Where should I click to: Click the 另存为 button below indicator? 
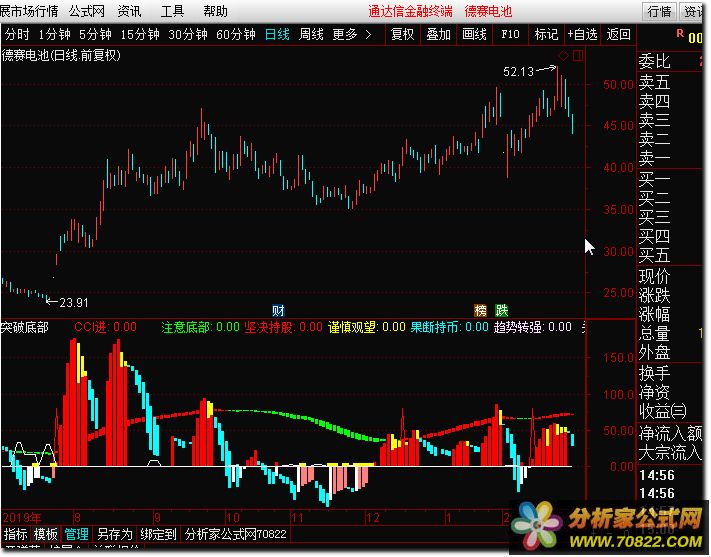[x=115, y=535]
